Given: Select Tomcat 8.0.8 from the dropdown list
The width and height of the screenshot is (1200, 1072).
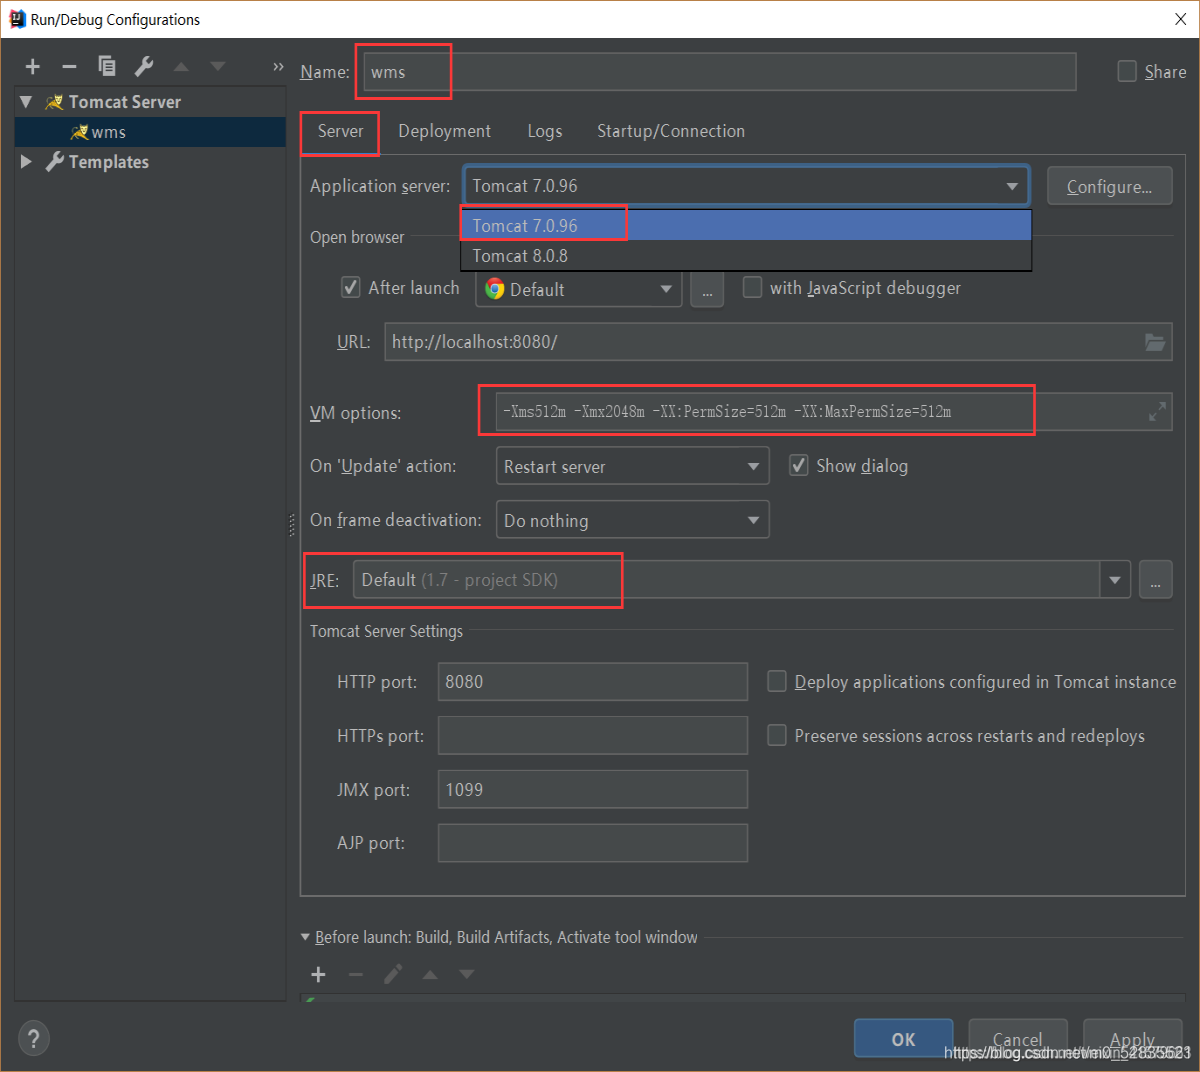Looking at the screenshot, I should tap(746, 256).
